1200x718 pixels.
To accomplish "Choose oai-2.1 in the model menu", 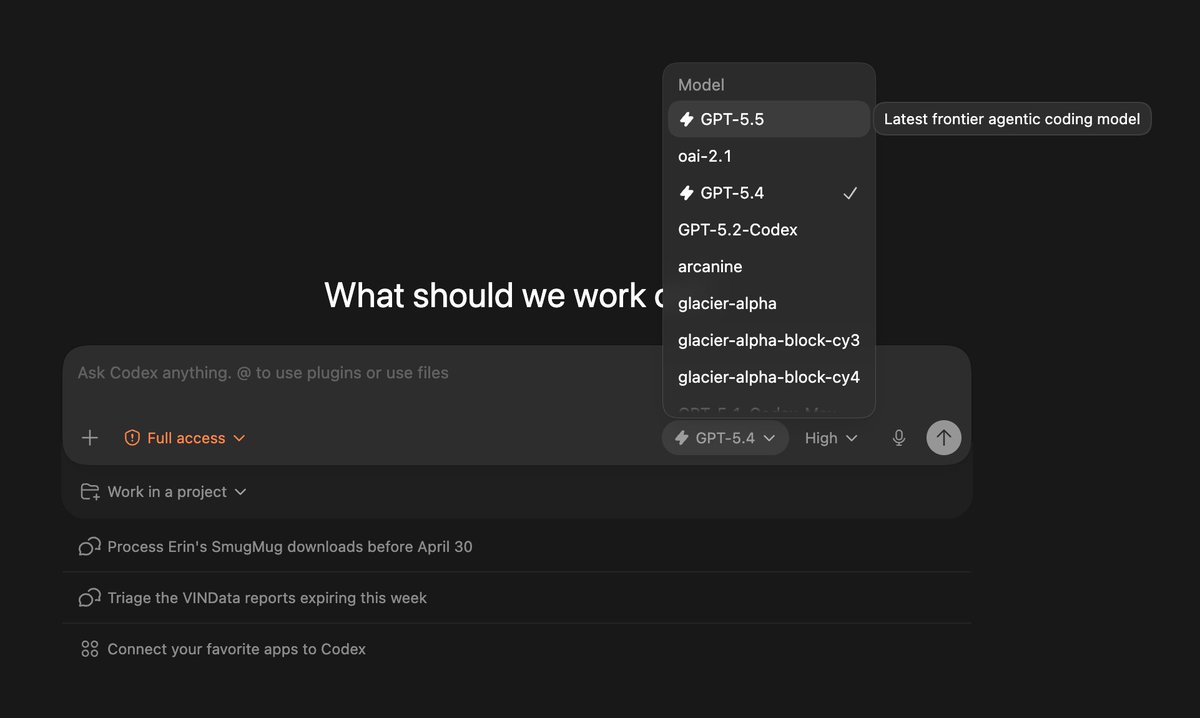I will [x=768, y=156].
